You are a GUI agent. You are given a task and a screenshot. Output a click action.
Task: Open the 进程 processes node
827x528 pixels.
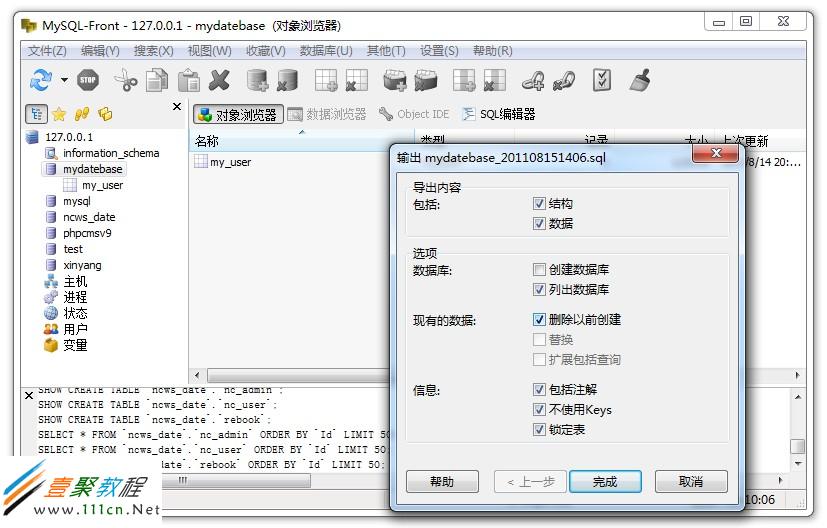pyautogui.click(x=75, y=297)
